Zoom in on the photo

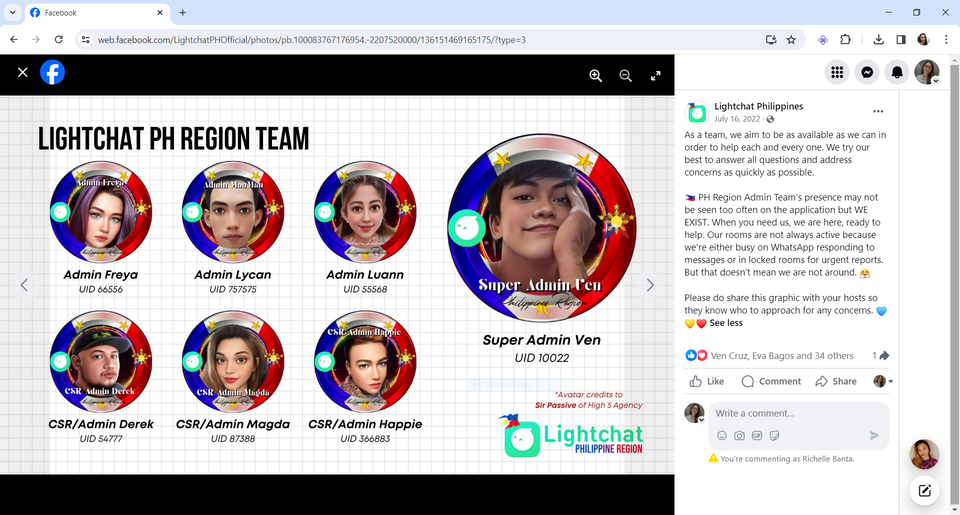click(x=595, y=75)
